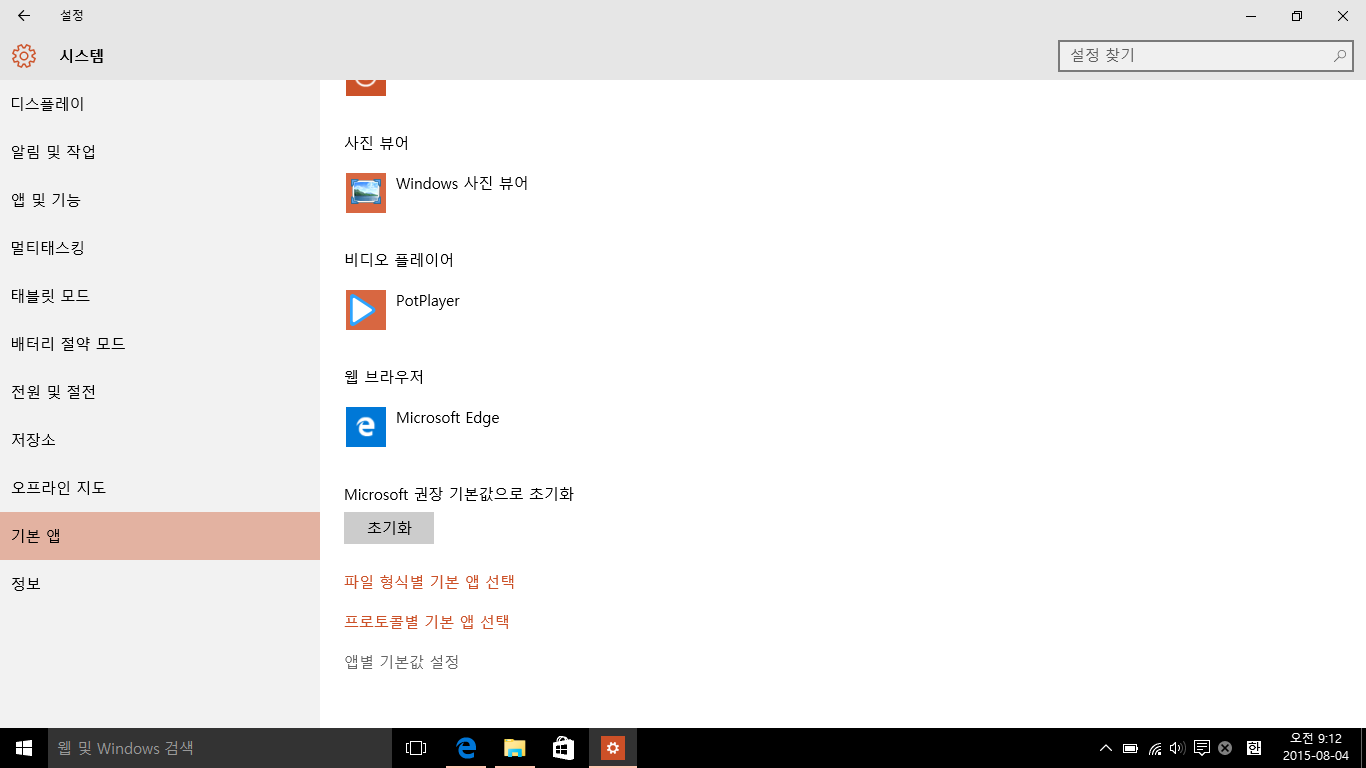Screen dimensions: 1366x768
Task: Go to 앱 및 기능 settings page
Action: [x=46, y=200]
